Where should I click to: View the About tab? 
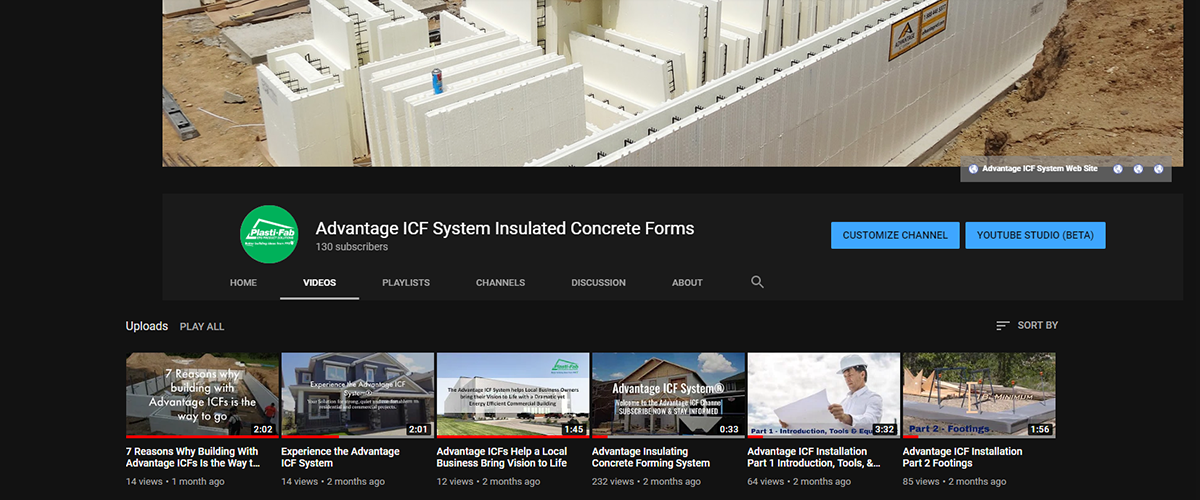click(687, 283)
